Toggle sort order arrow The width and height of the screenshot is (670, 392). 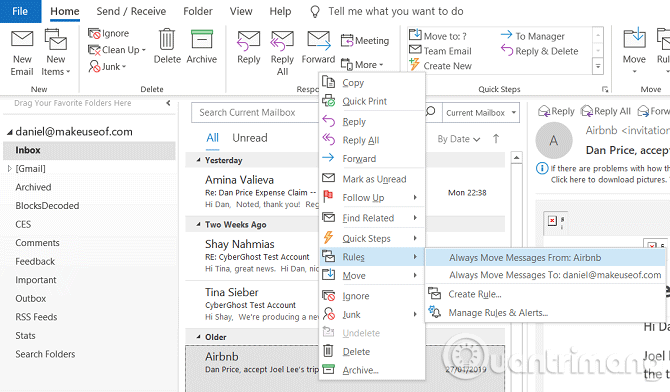pos(496,139)
